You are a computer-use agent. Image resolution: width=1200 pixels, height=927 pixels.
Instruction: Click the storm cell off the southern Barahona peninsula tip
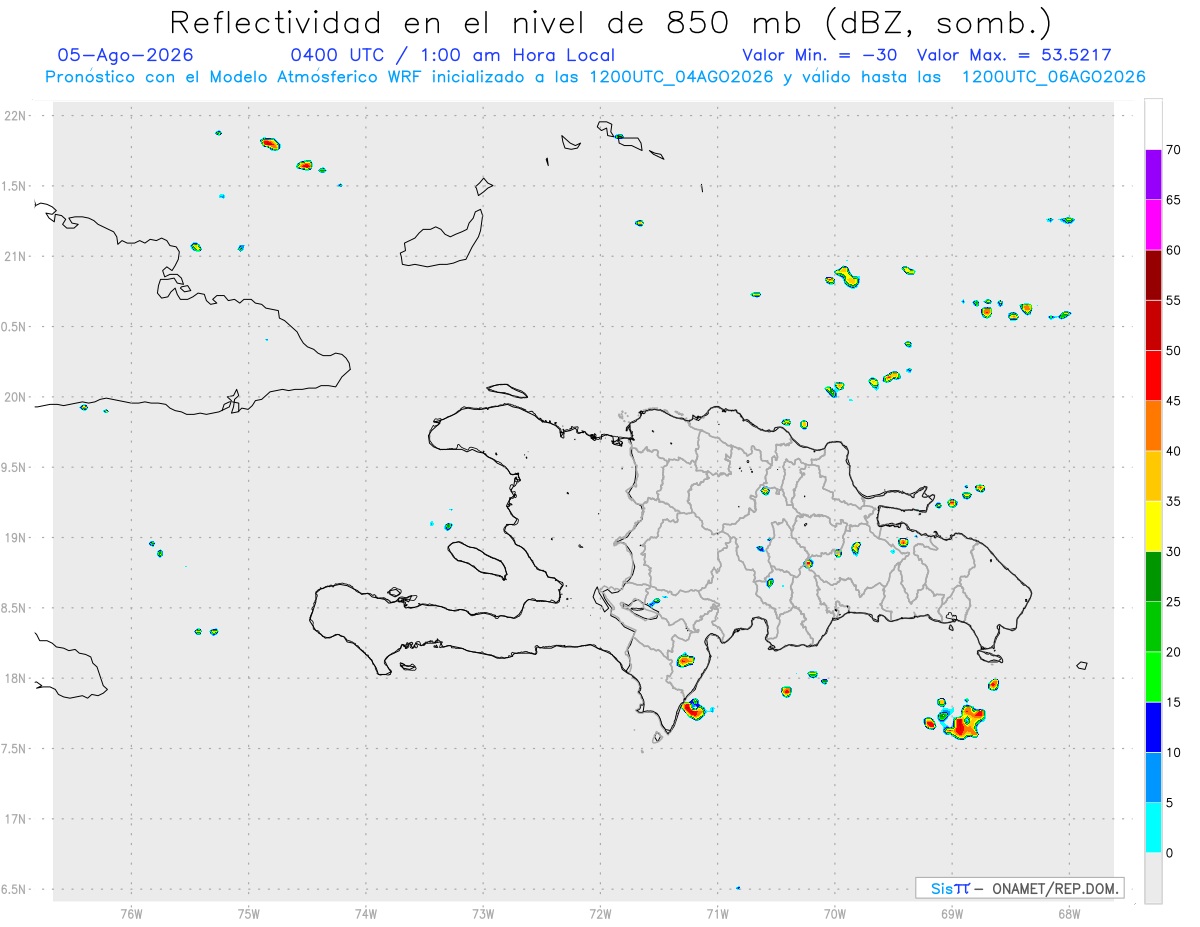(693, 710)
